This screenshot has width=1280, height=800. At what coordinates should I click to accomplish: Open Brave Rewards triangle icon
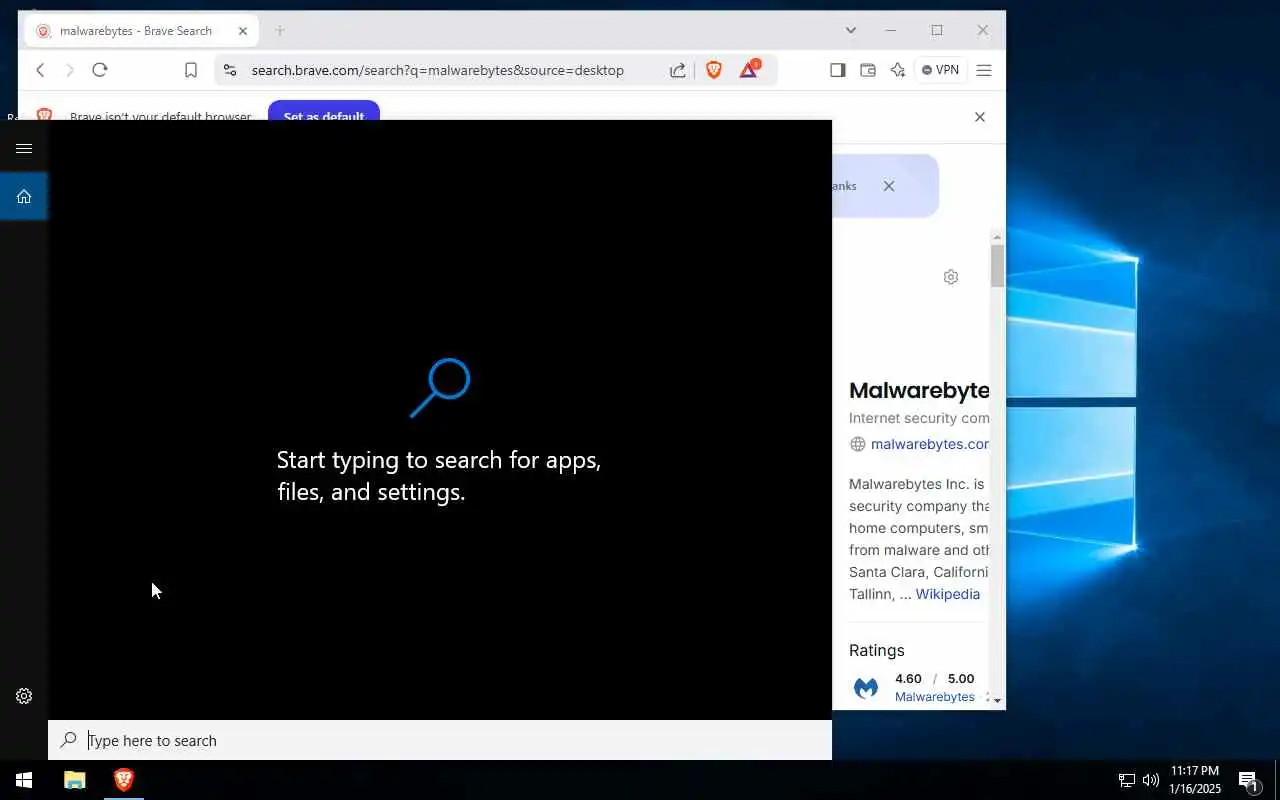pyautogui.click(x=749, y=69)
